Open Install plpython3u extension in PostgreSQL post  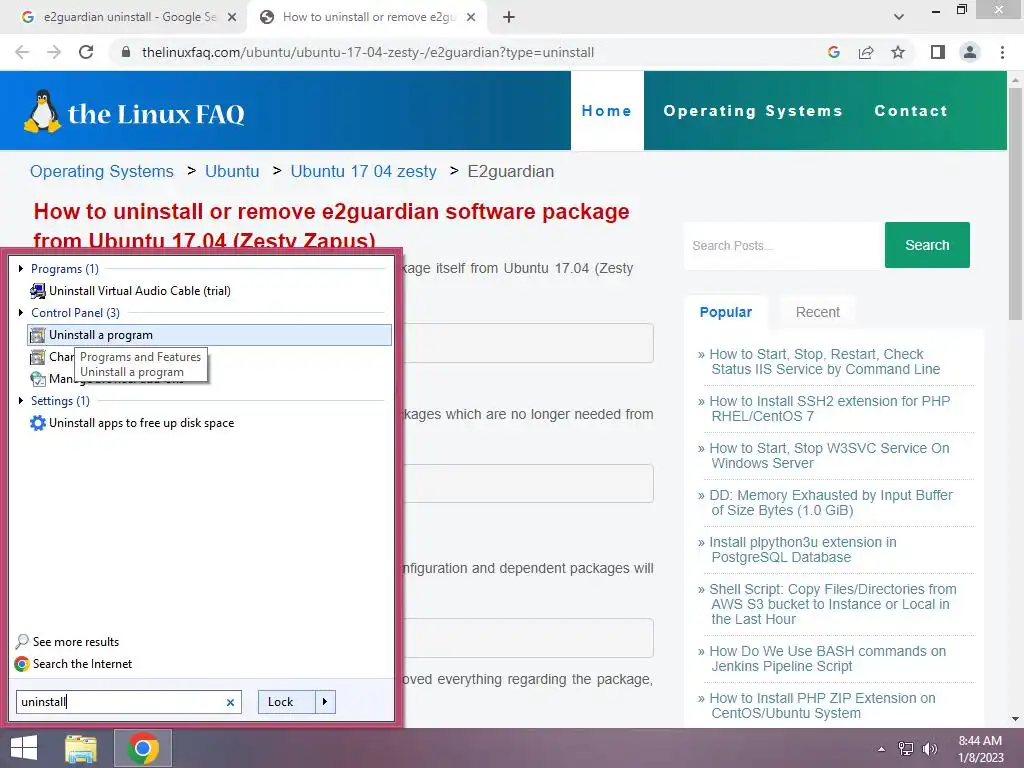click(803, 550)
